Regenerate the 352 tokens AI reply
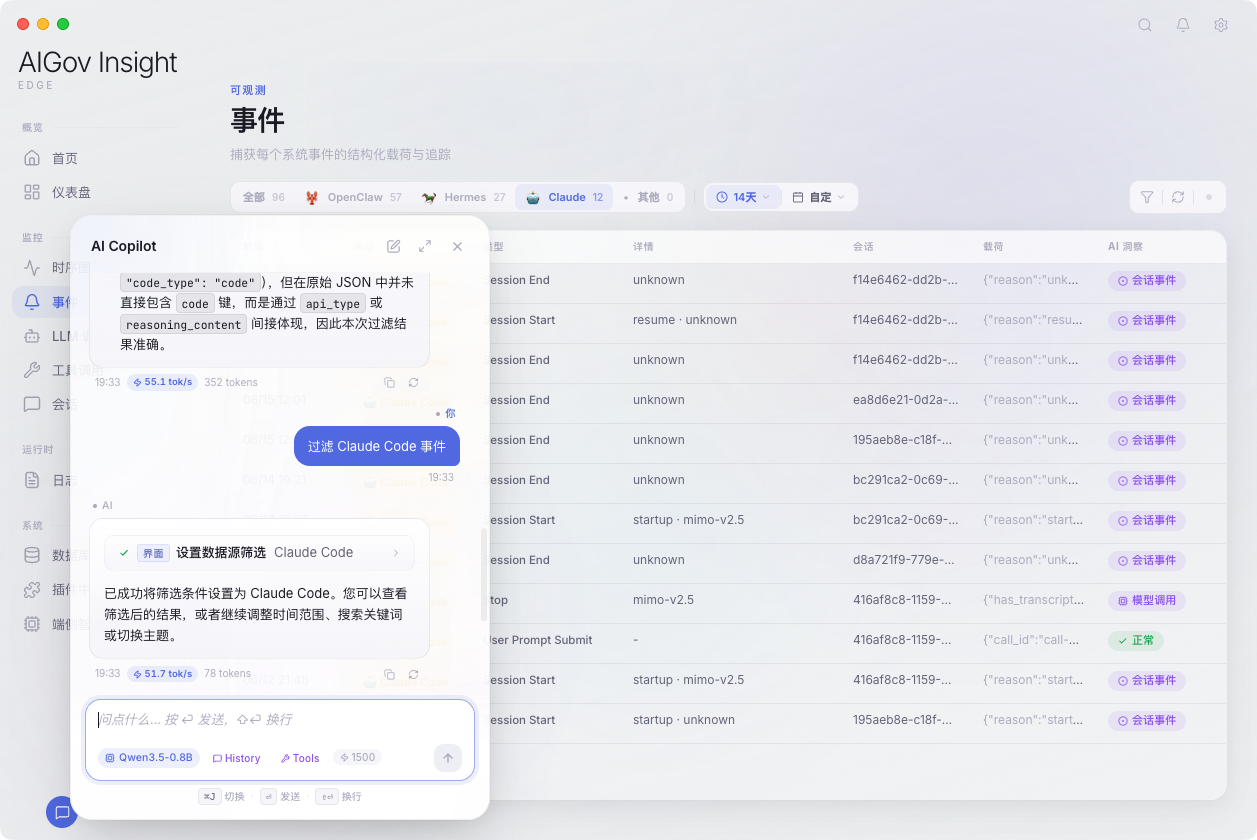Screen dimensions: 1257x840 (x=413, y=382)
